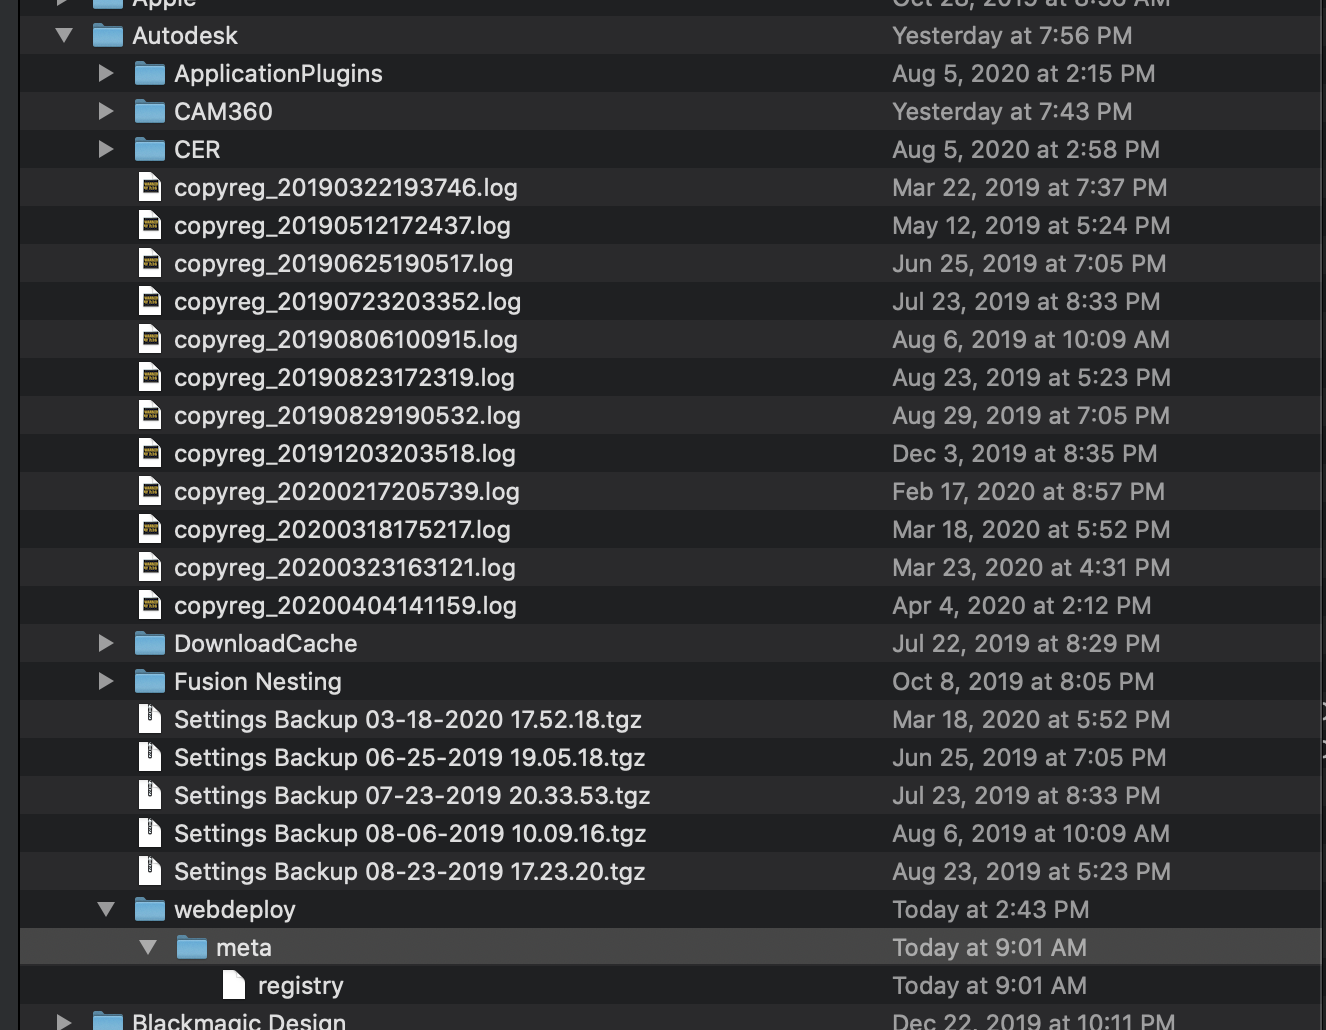Image resolution: width=1326 pixels, height=1030 pixels.
Task: Click the ApplicationPlugins folder icon
Action: coord(149,73)
